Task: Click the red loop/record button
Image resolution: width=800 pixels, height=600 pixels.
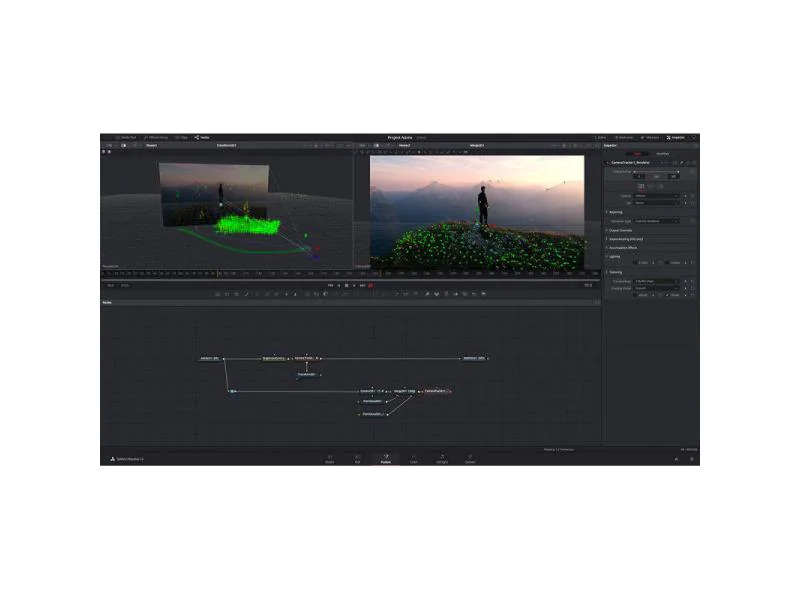Action: 370,285
